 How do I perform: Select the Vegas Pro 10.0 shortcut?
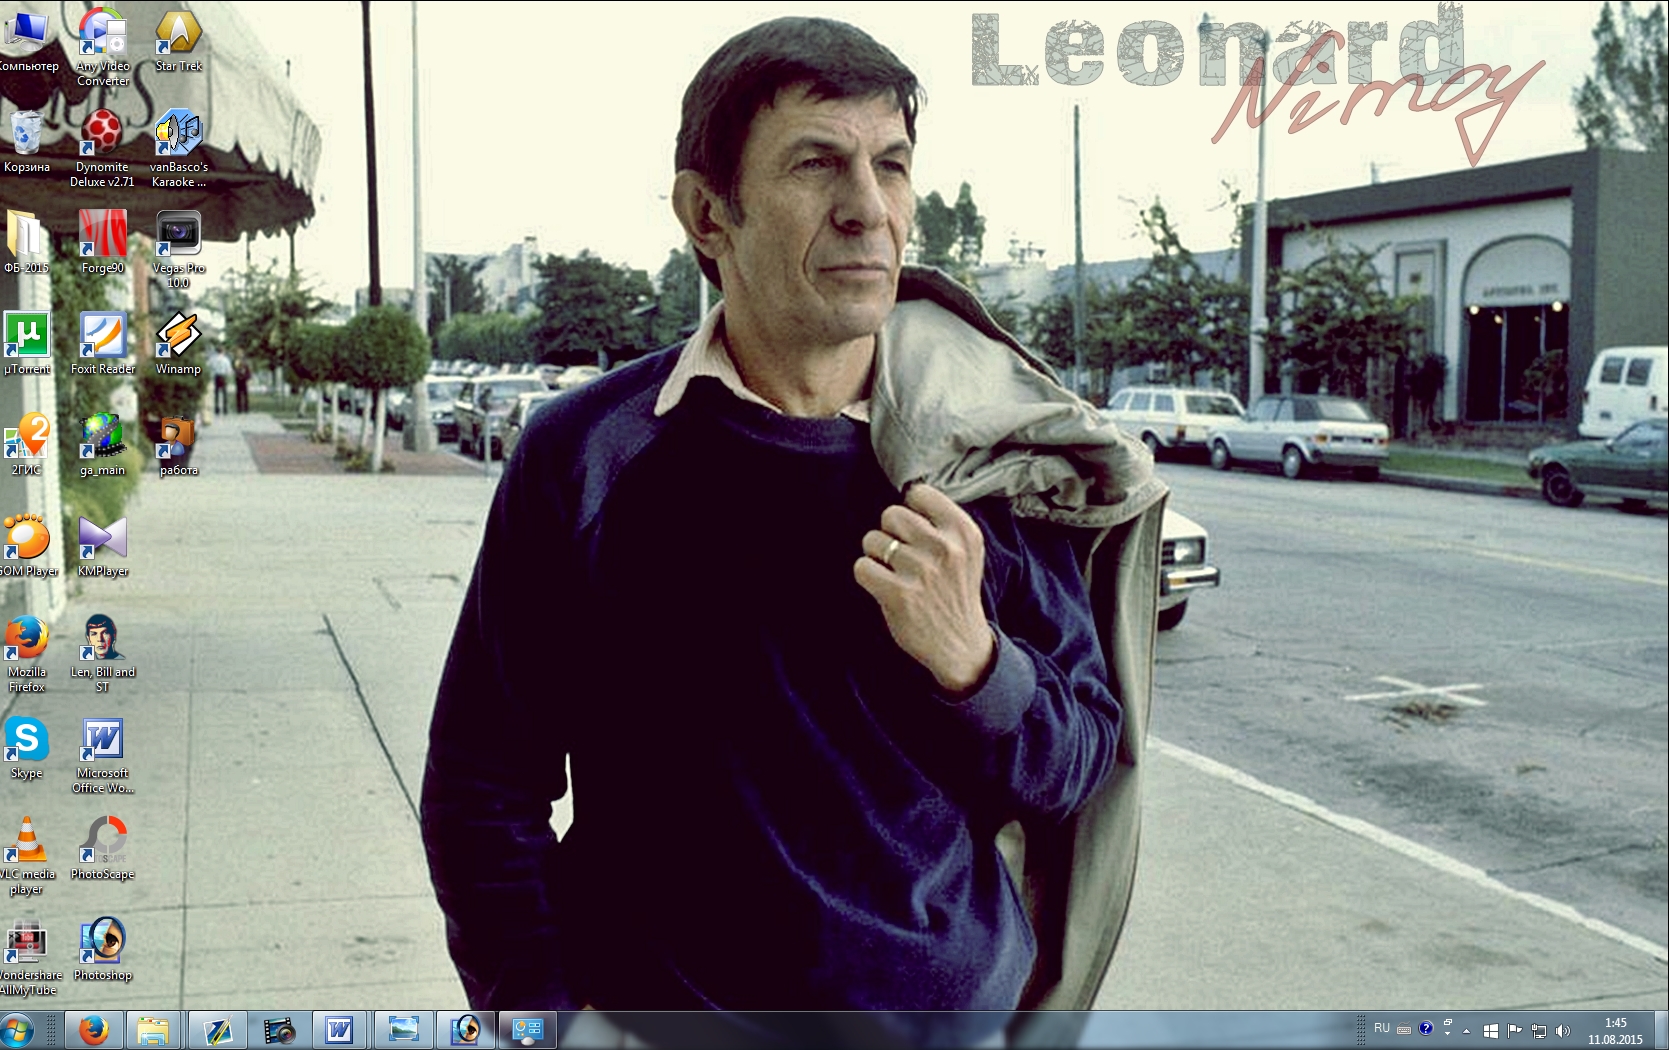[x=179, y=250]
